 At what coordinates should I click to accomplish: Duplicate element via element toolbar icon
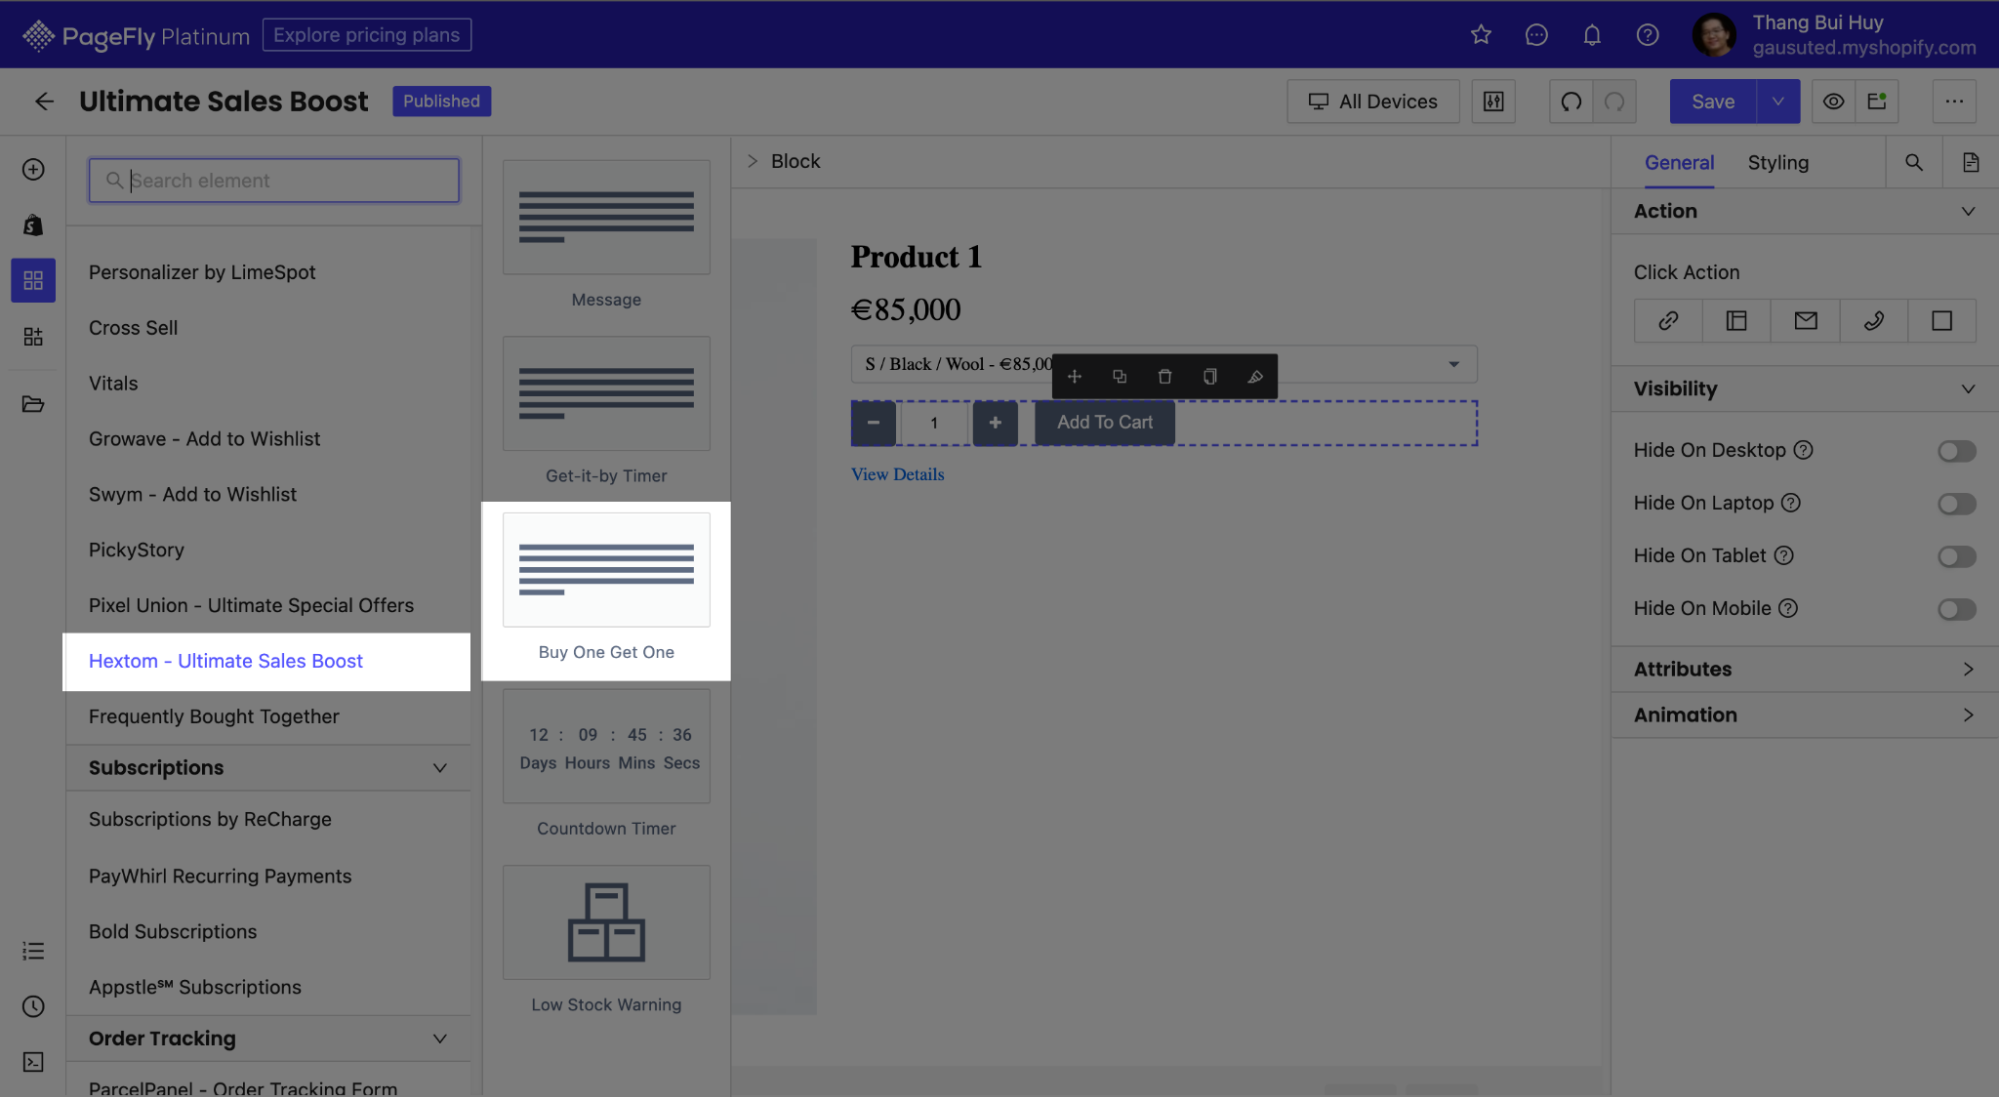point(1119,377)
